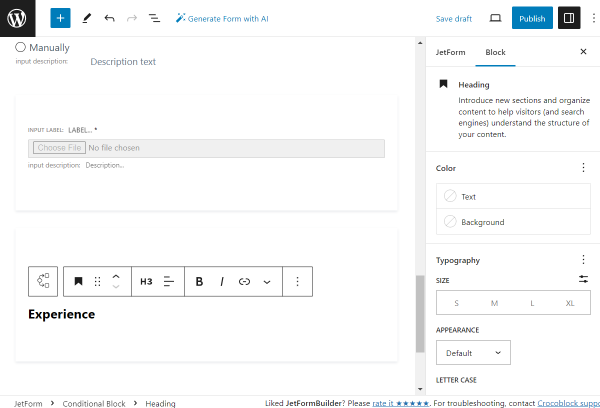Viewport: 600px width, 408px height.
Task: Publish the form
Action: click(x=532, y=18)
